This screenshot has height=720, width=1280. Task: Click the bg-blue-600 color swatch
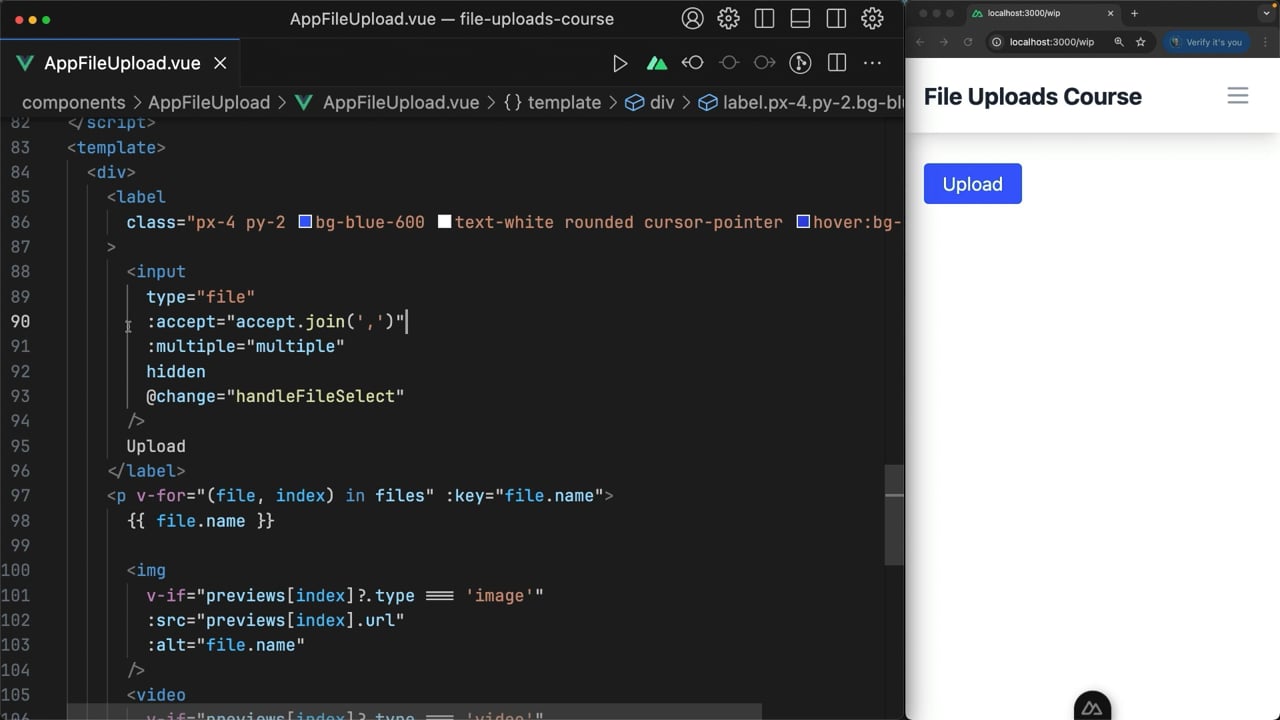(x=305, y=222)
